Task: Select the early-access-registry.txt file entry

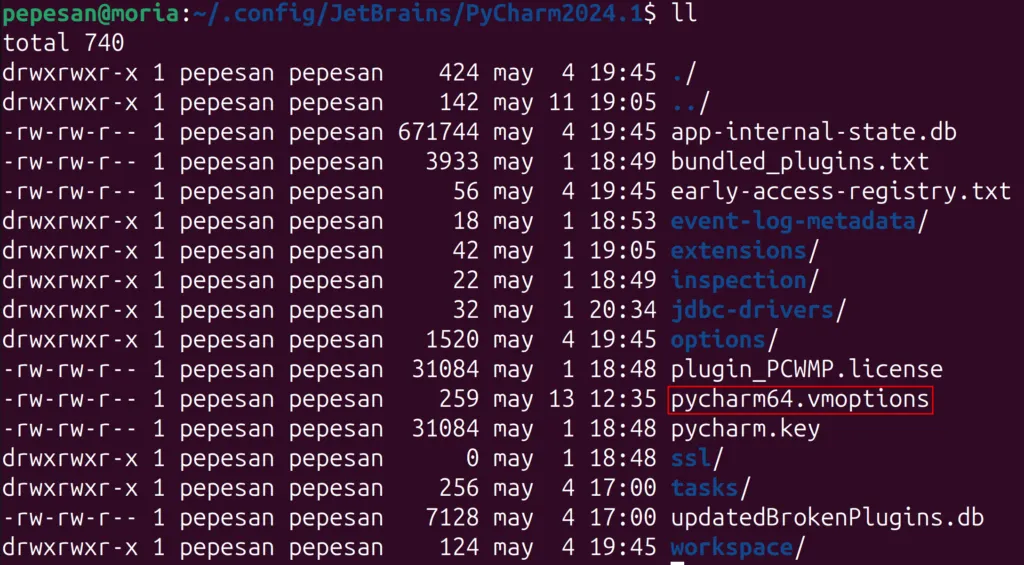Action: pyautogui.click(x=841, y=192)
